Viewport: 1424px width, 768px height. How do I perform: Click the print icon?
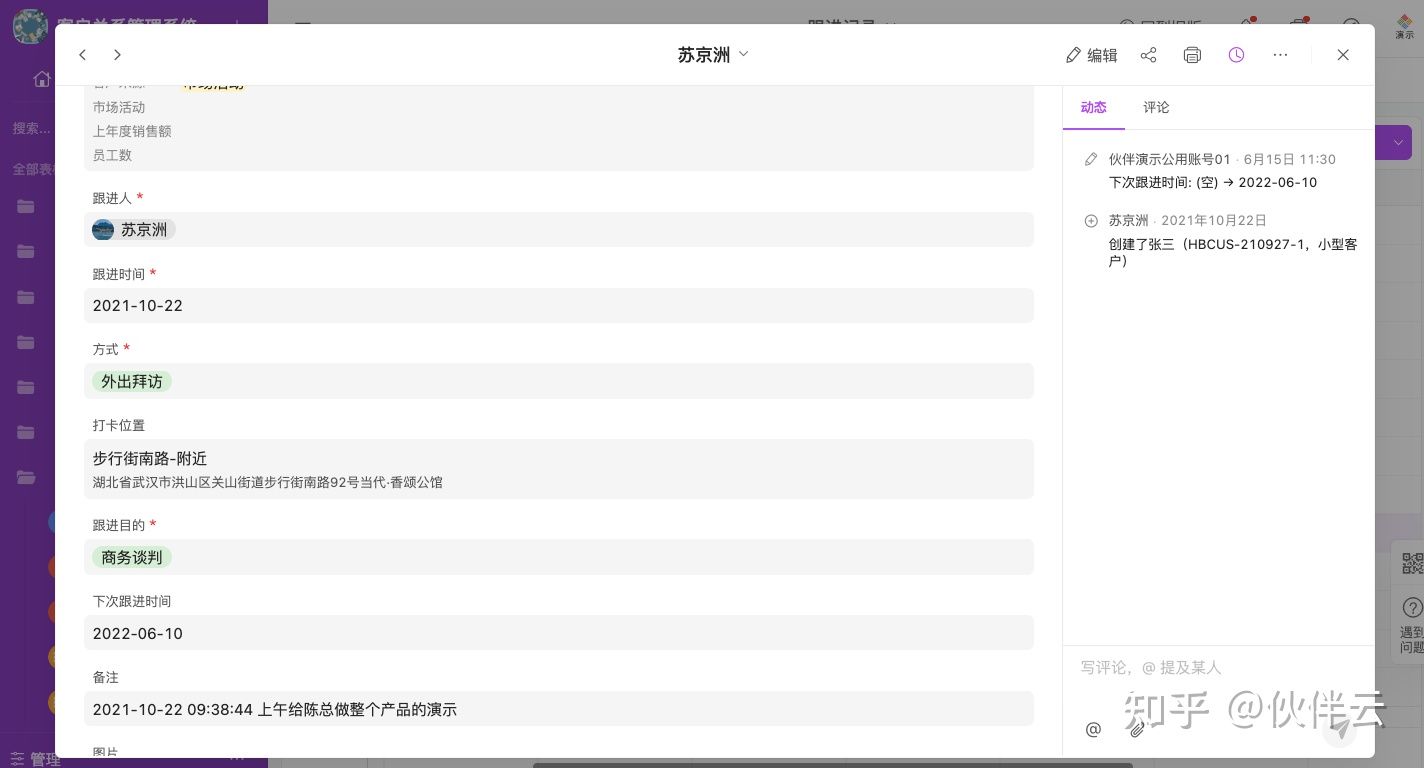tap(1192, 55)
